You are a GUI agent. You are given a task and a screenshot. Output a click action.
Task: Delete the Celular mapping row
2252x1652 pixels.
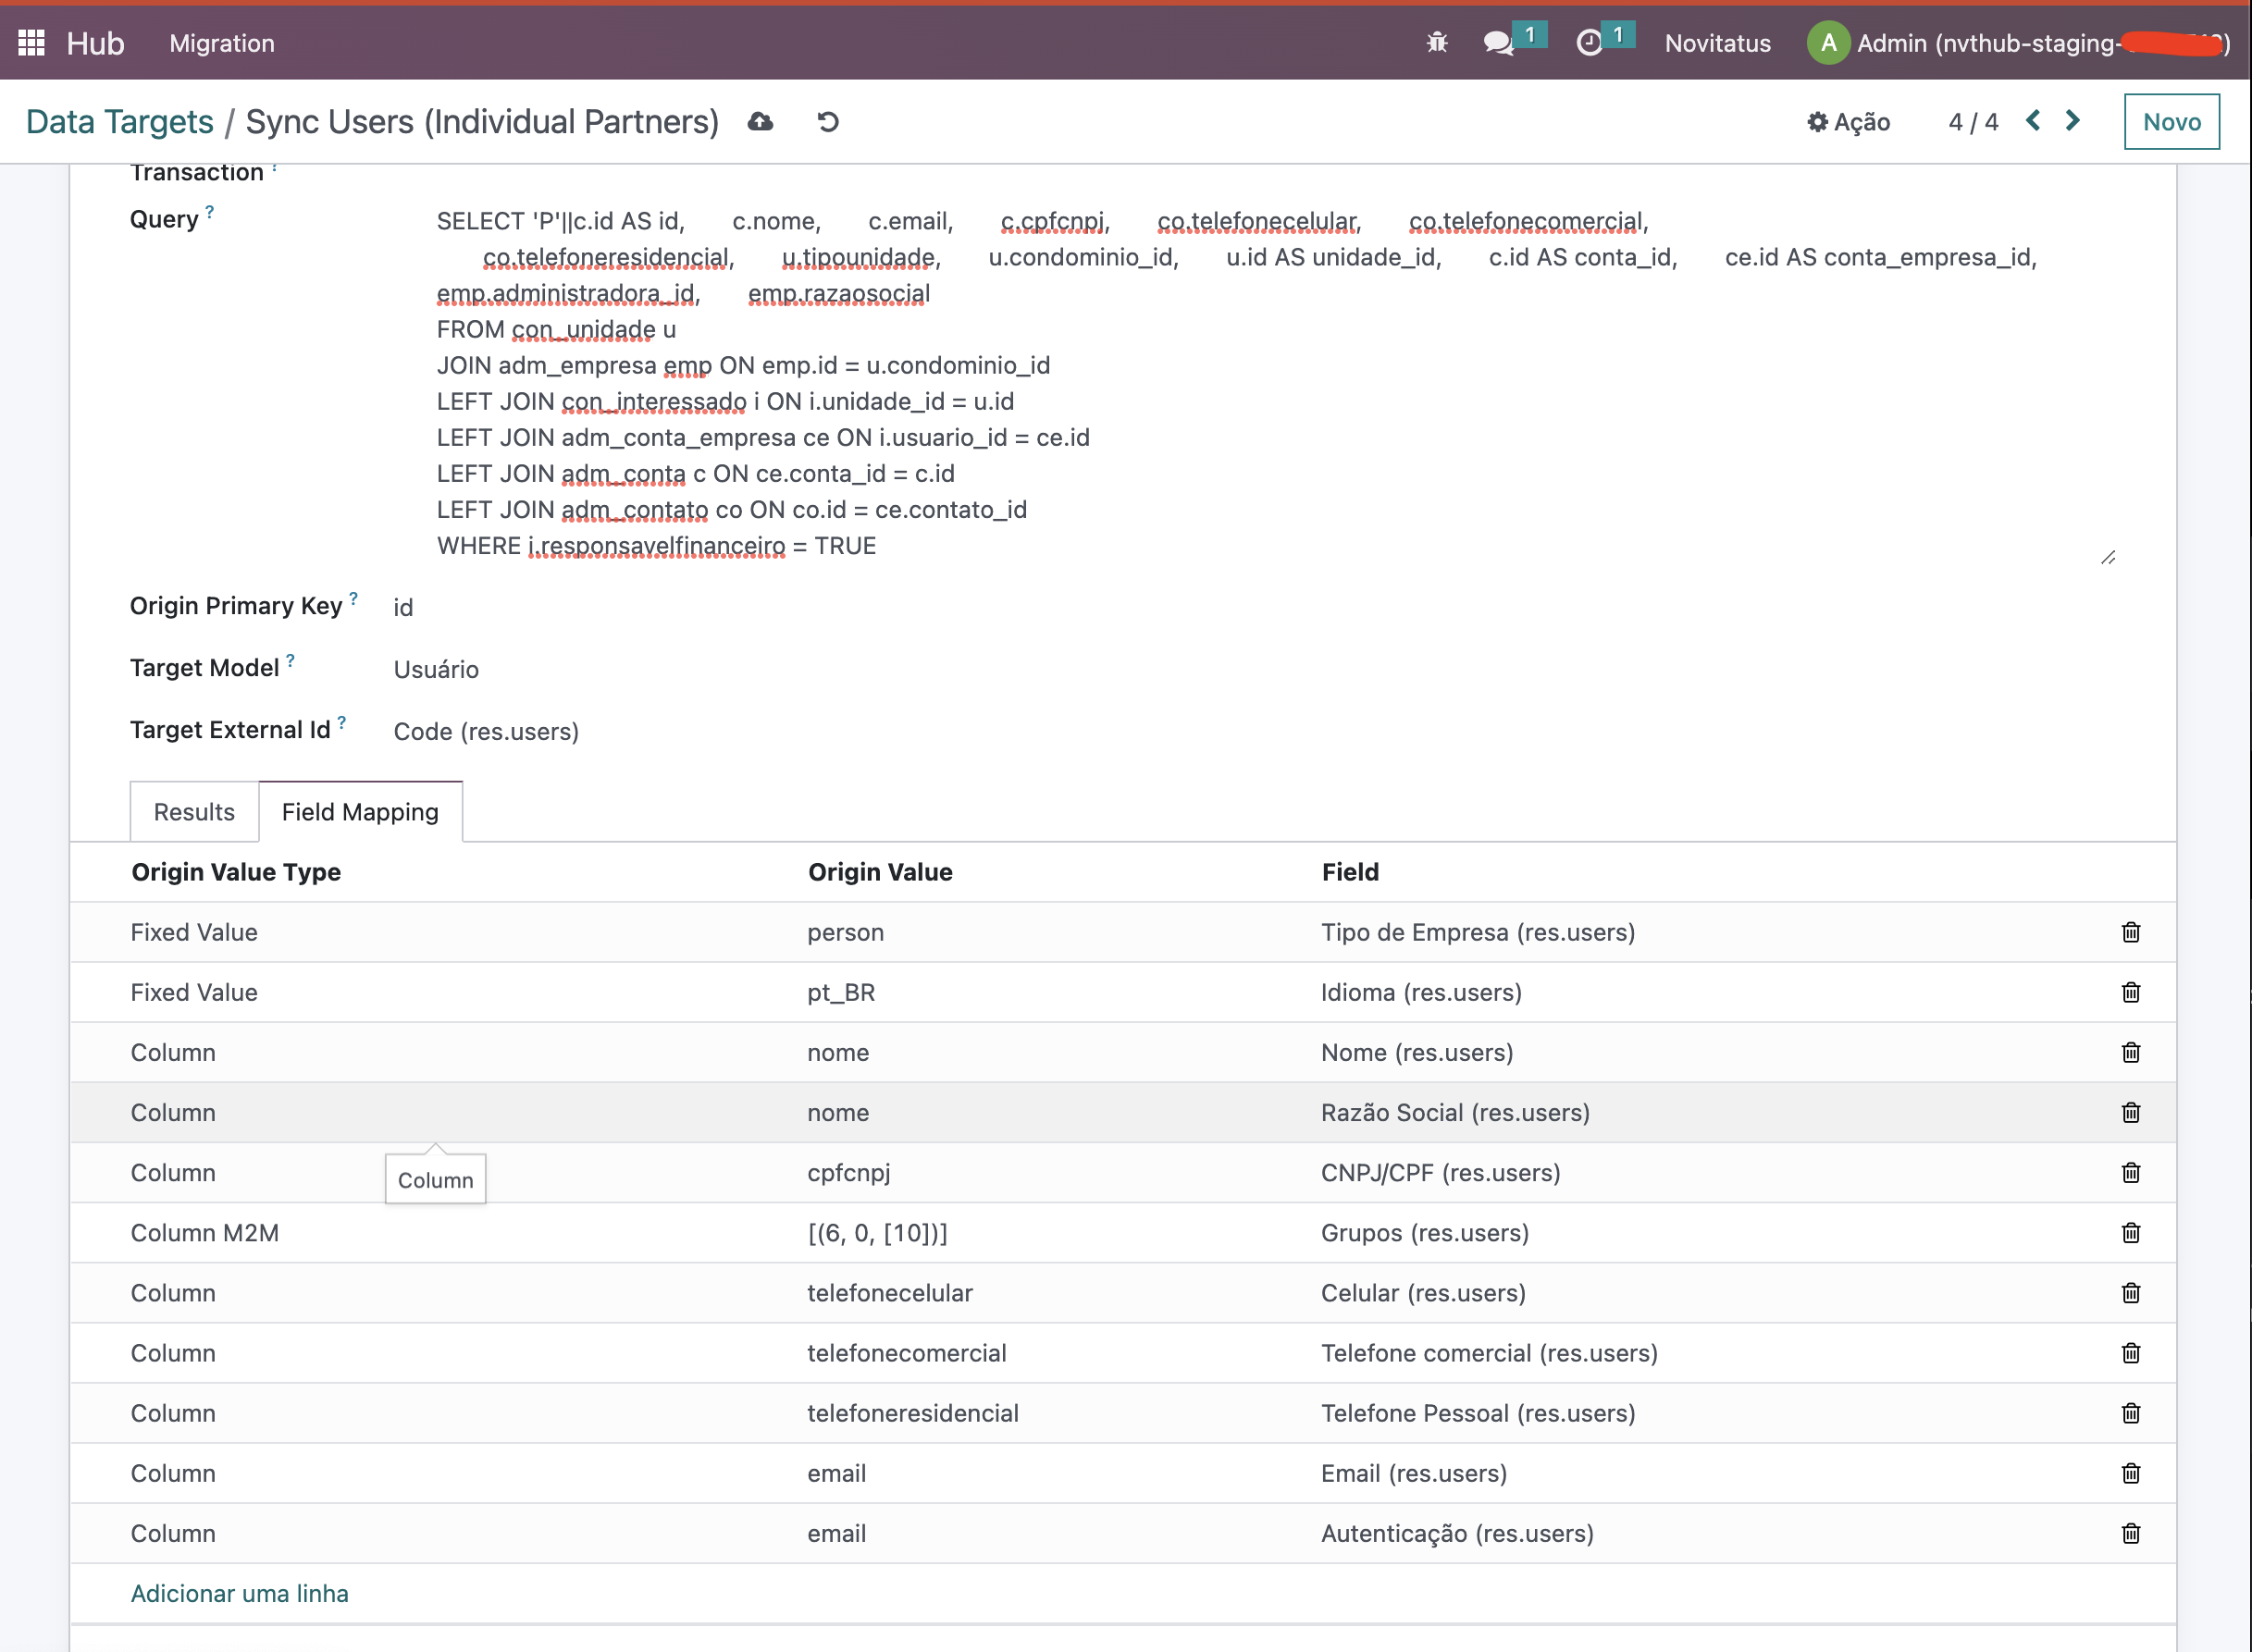(x=2131, y=1292)
